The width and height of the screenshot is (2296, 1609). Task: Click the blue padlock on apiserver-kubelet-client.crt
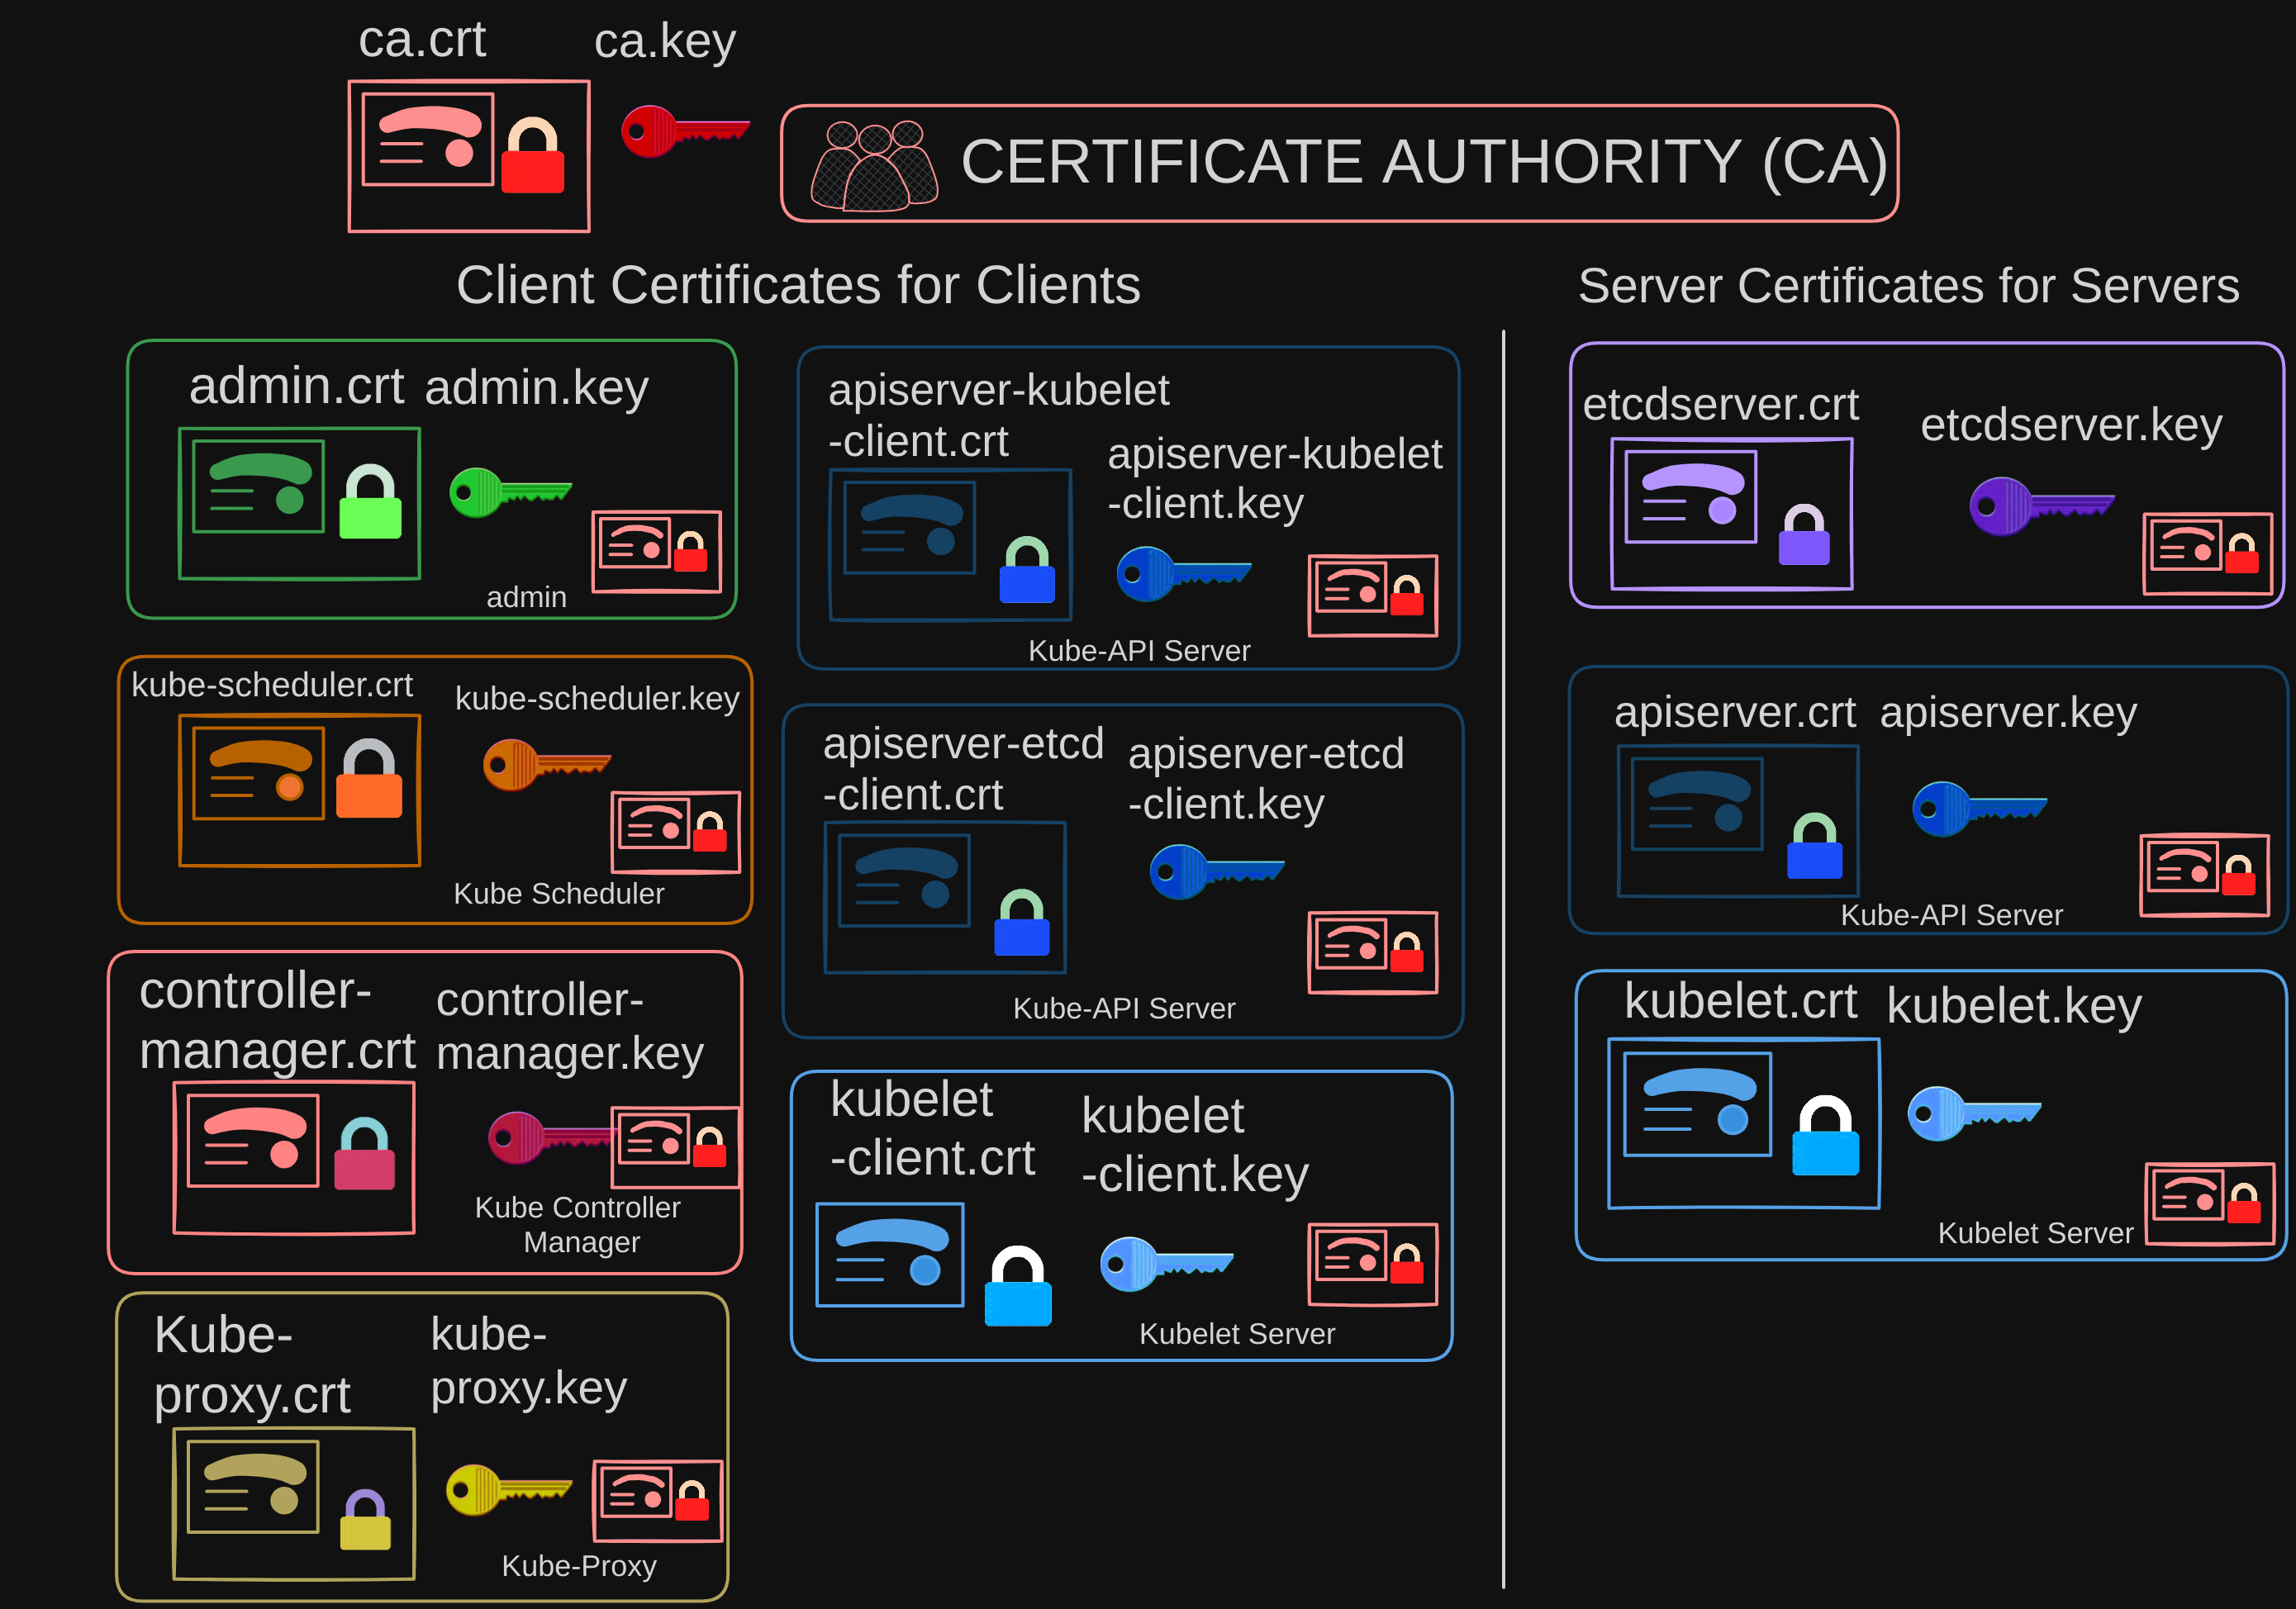point(1027,570)
